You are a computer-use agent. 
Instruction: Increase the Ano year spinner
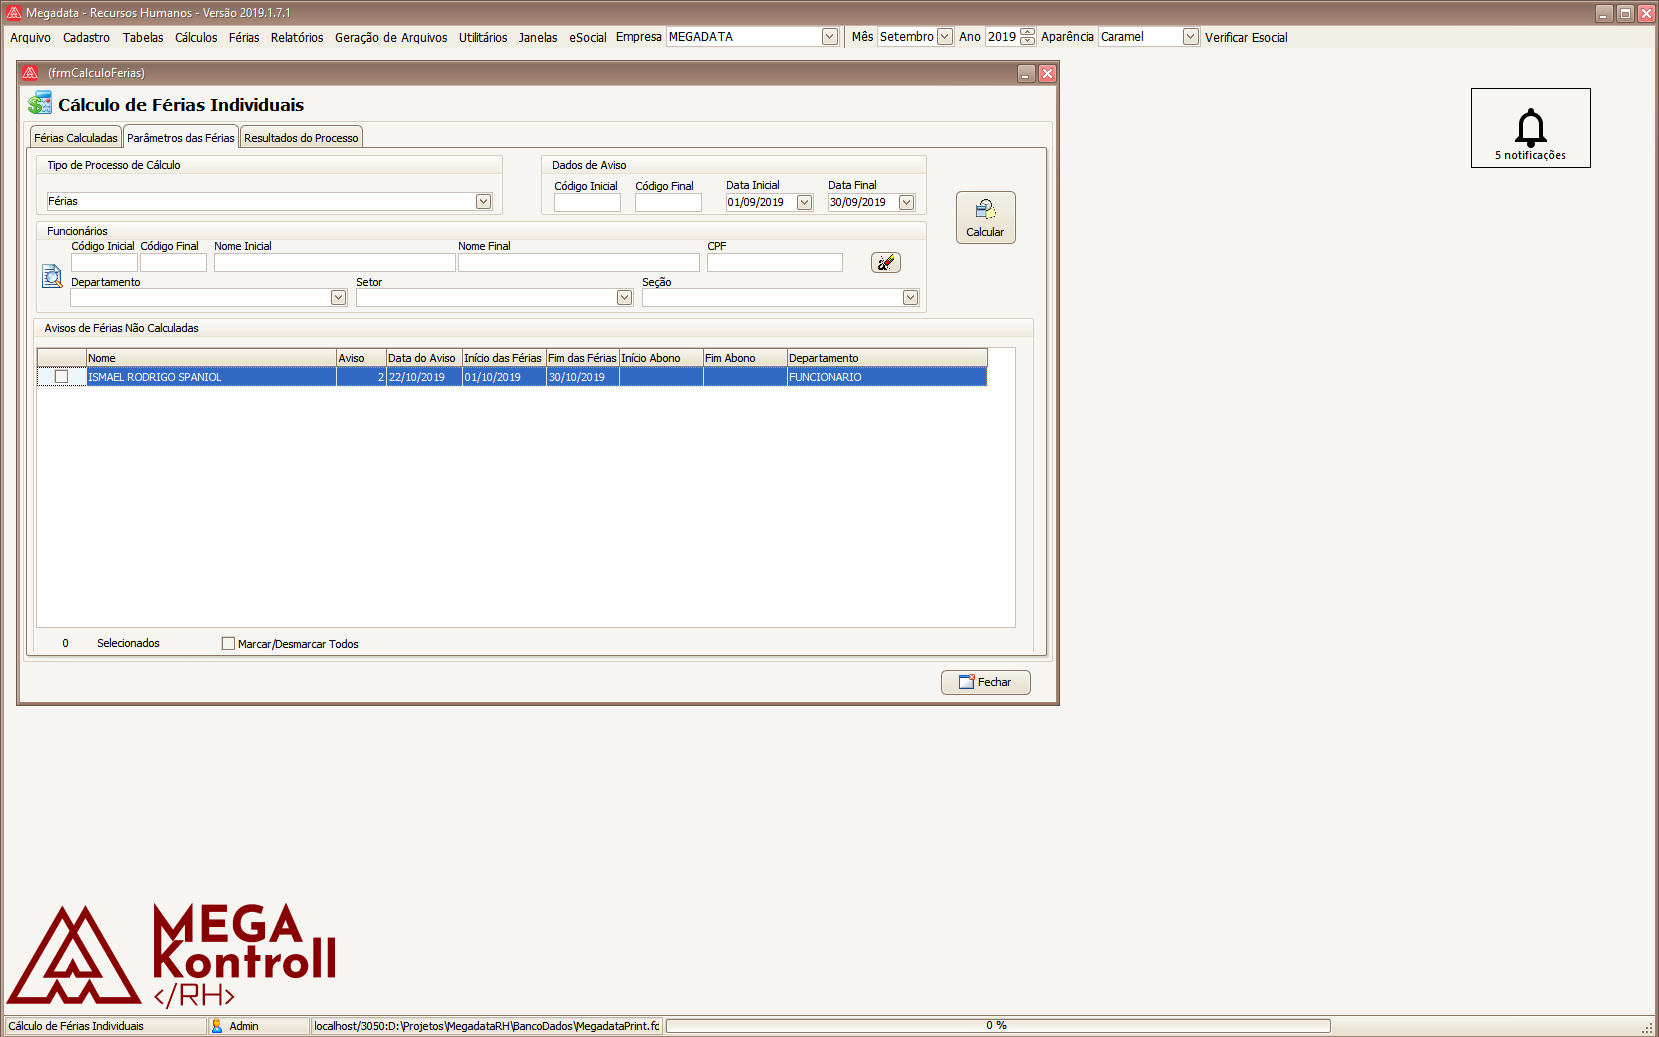[x=1027, y=33]
